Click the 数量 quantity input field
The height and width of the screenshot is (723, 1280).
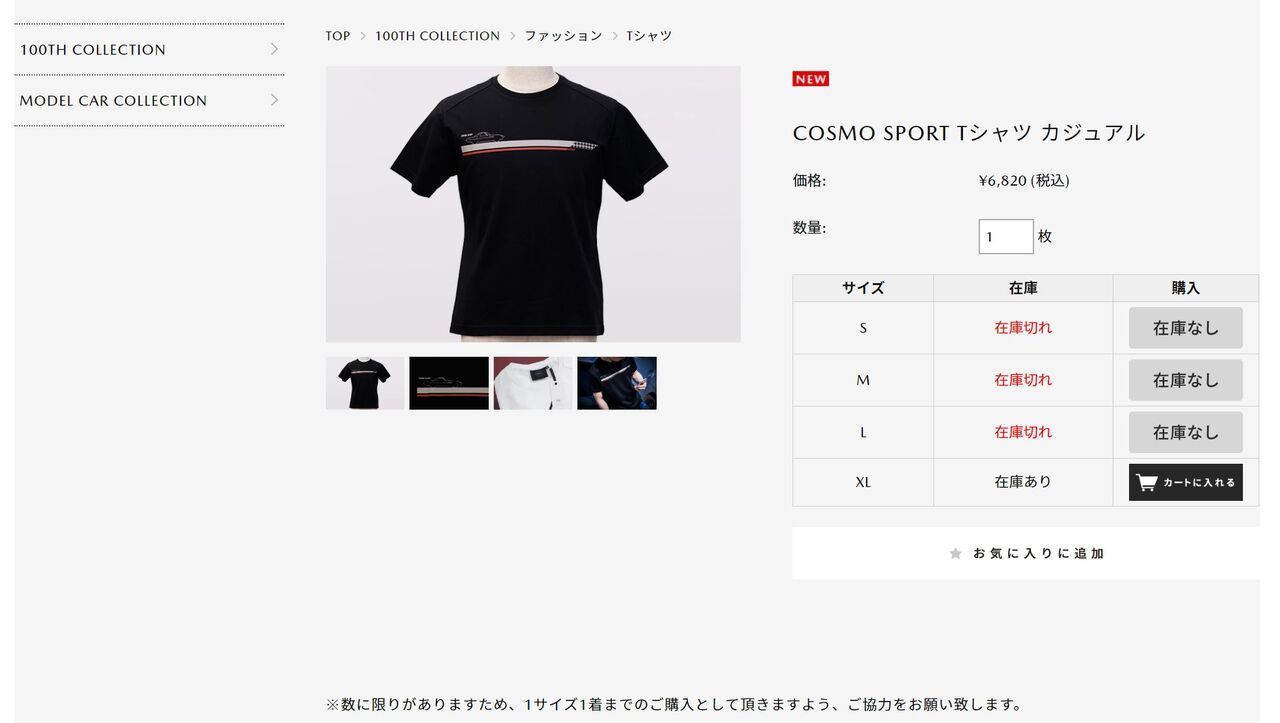pyautogui.click(x=1006, y=237)
